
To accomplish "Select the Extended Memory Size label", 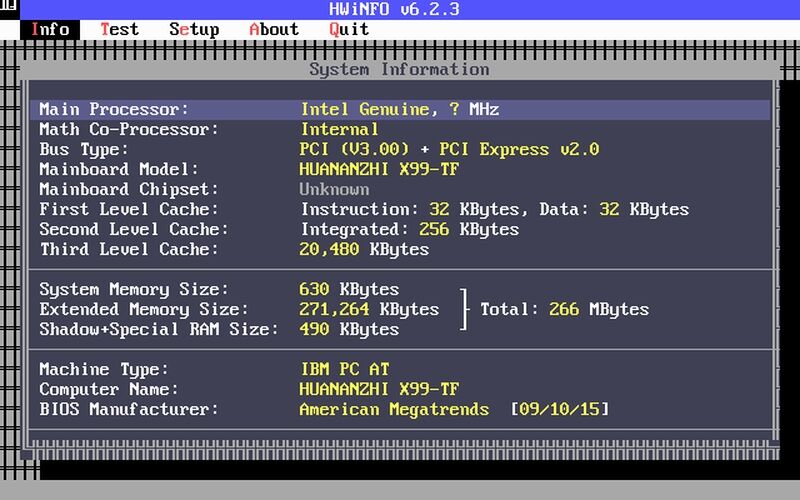I will [144, 309].
